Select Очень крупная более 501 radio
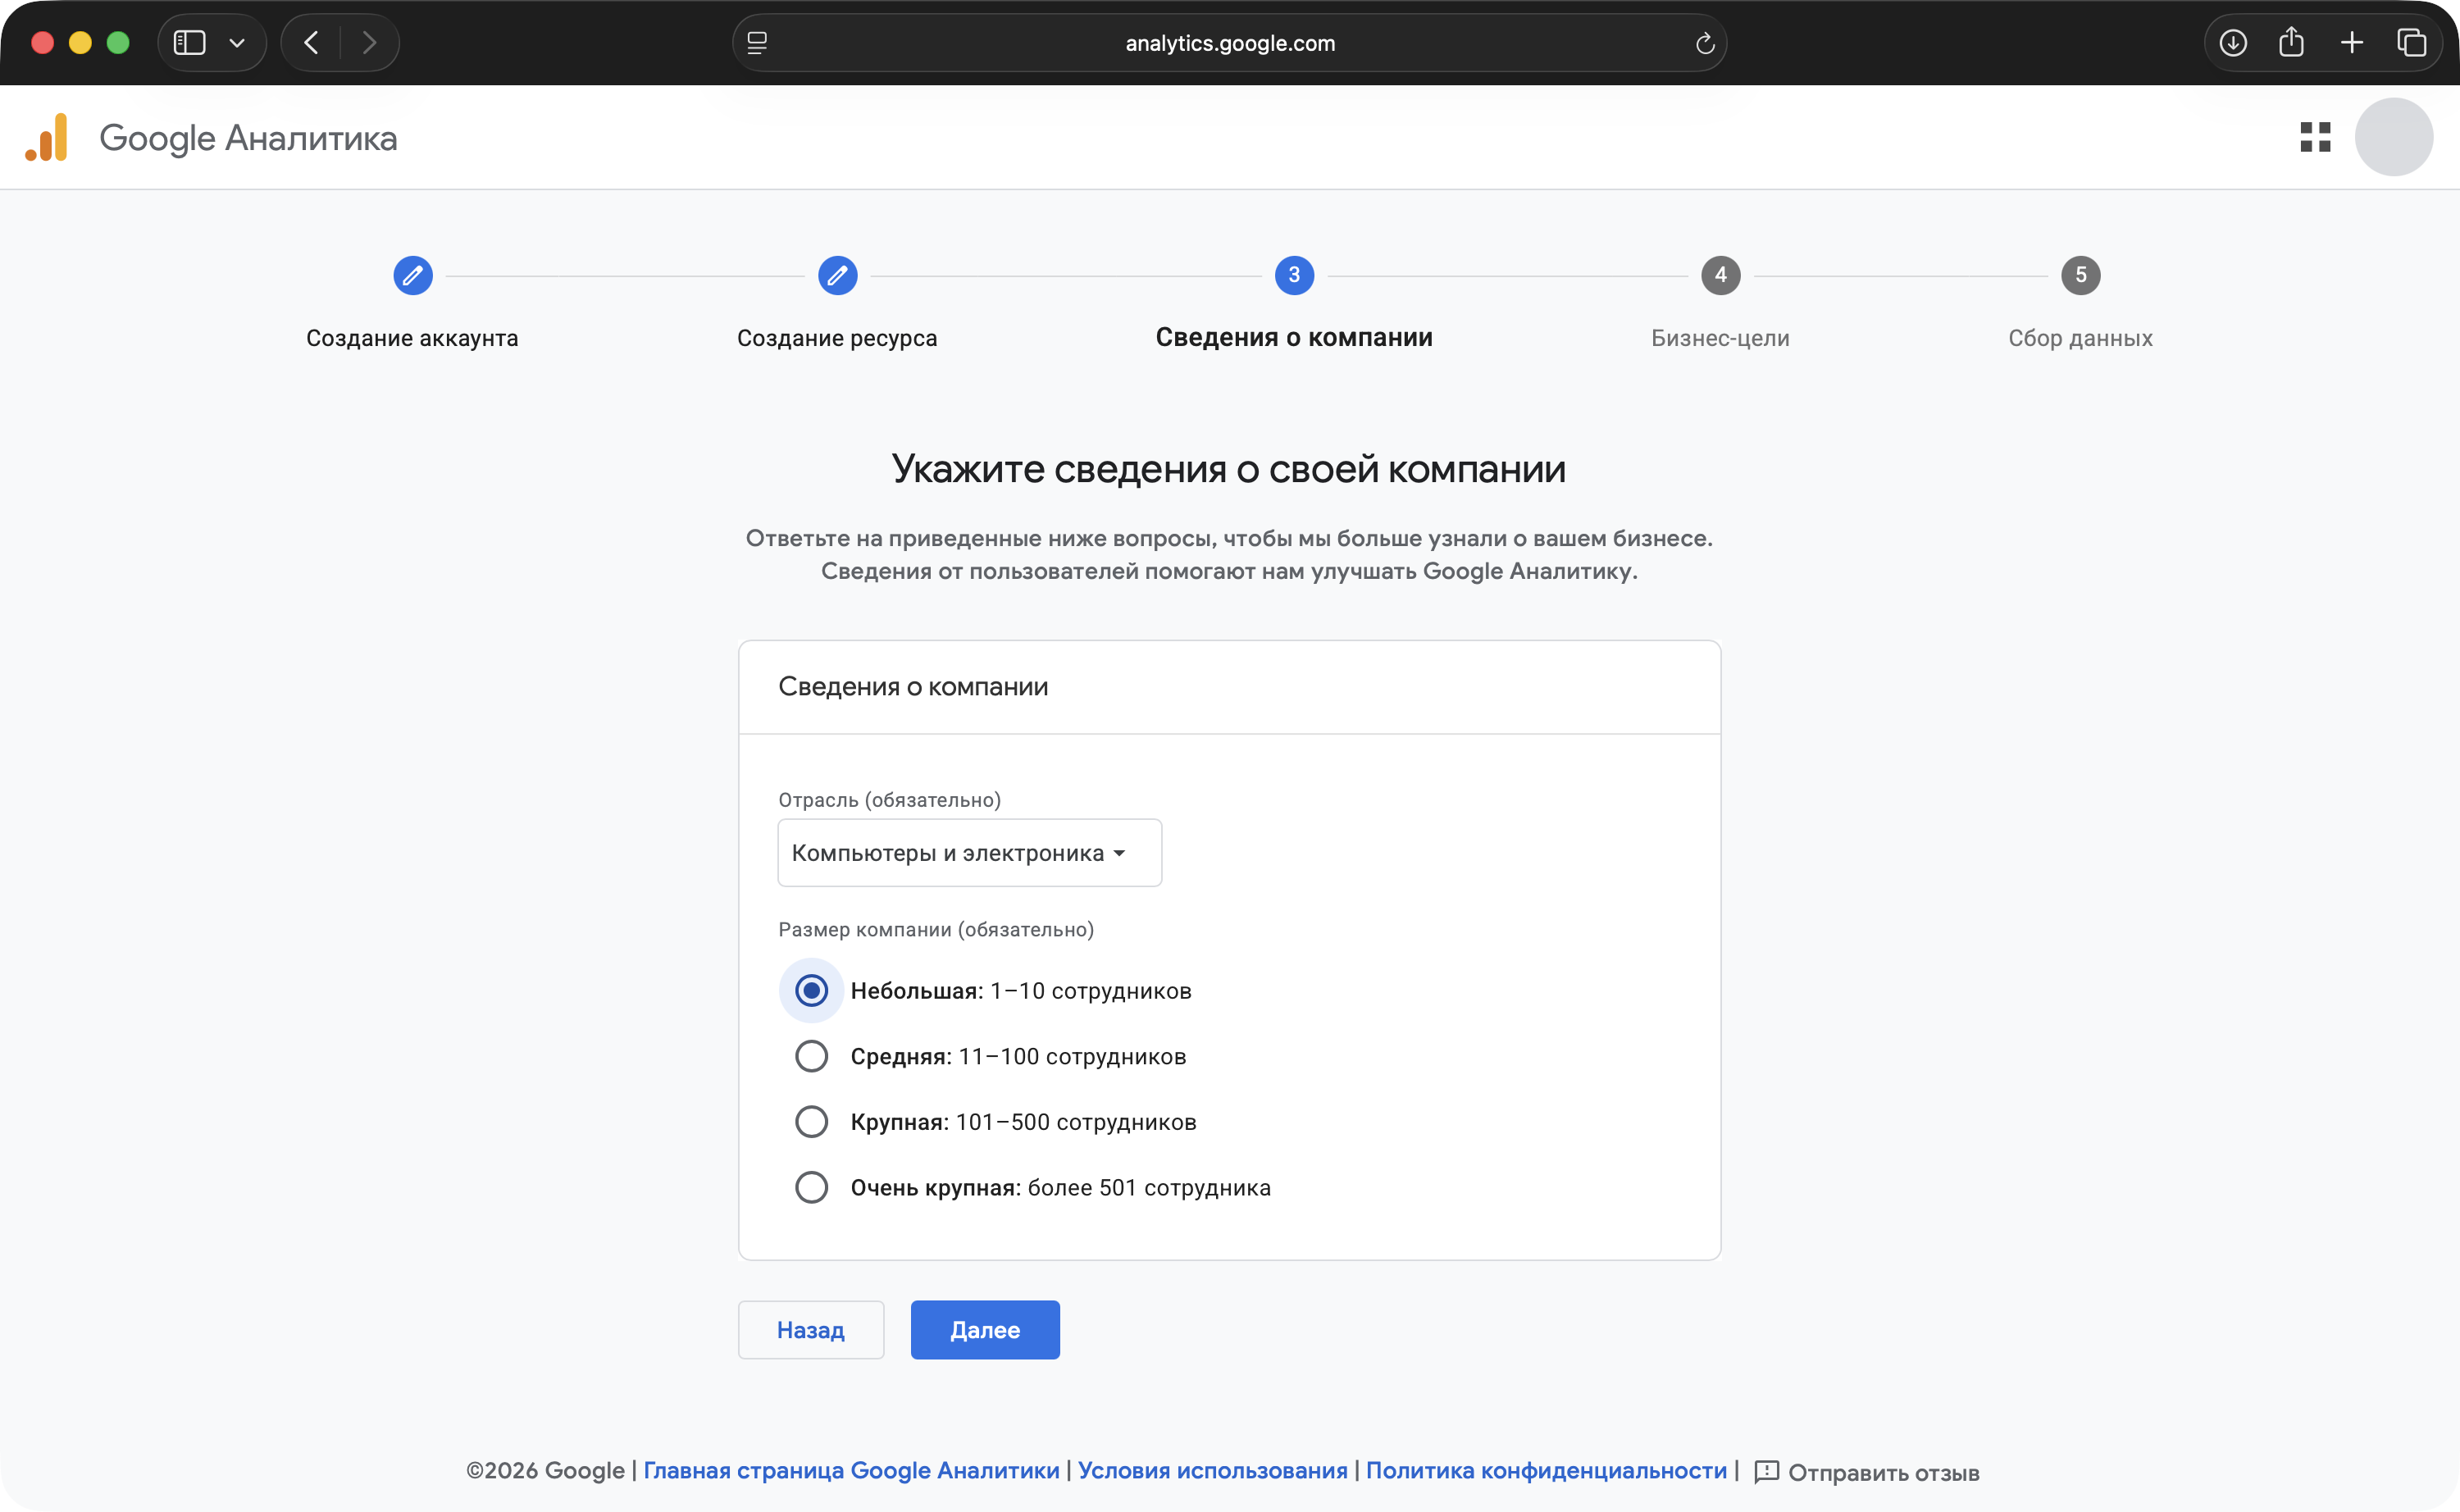2460x1512 pixels. tap(811, 1187)
